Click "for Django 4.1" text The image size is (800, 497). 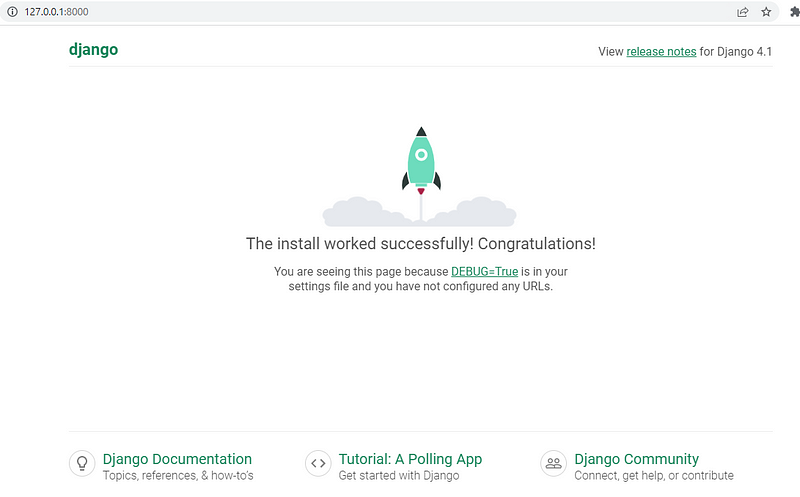tap(736, 52)
